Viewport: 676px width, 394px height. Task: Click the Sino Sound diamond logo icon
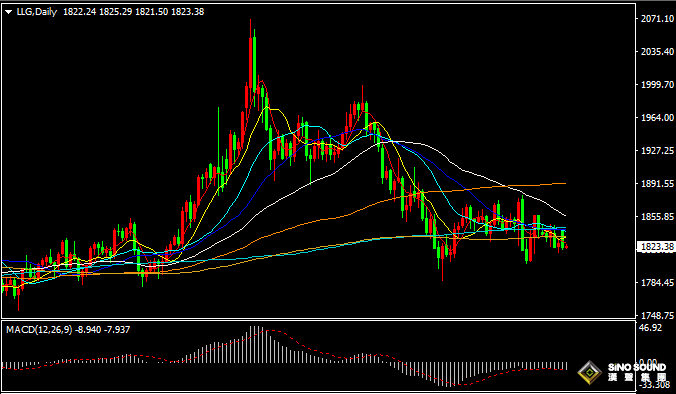pos(589,372)
